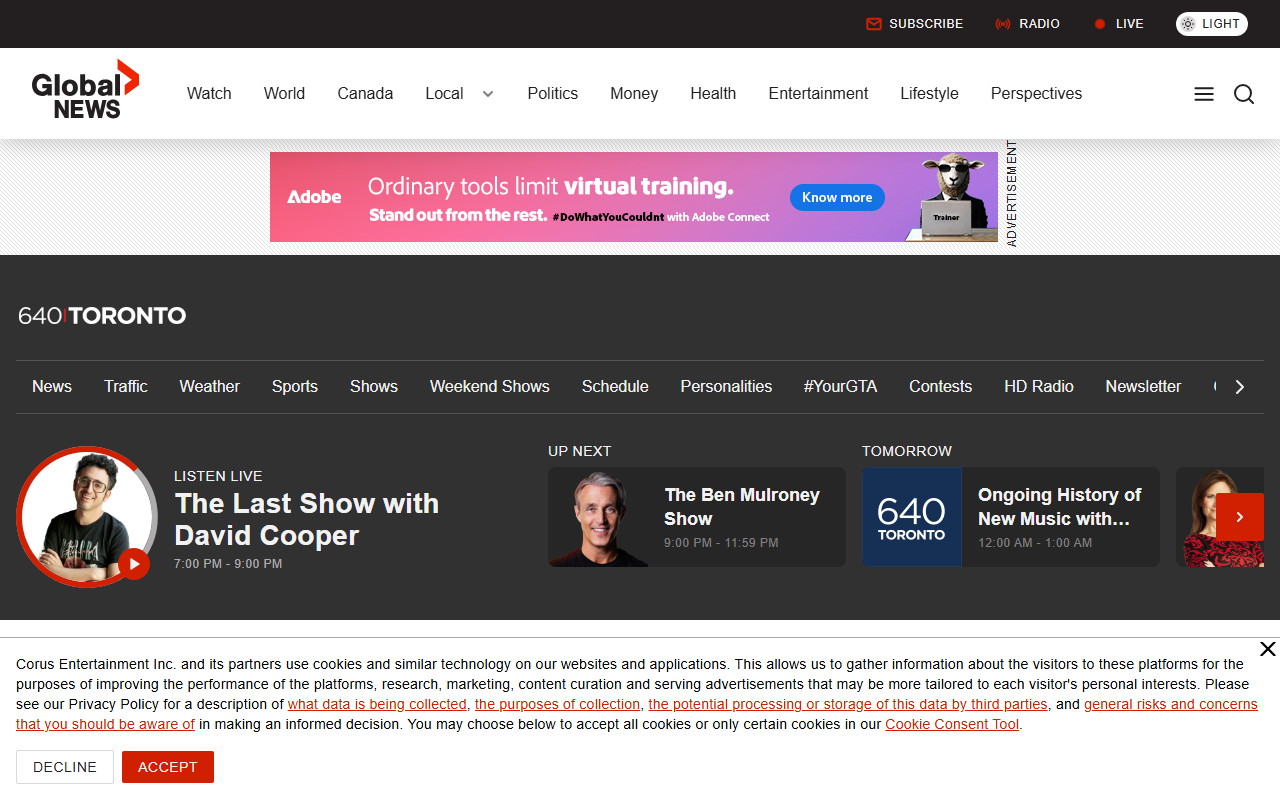
Task: Open the Politics section
Action: 553,93
